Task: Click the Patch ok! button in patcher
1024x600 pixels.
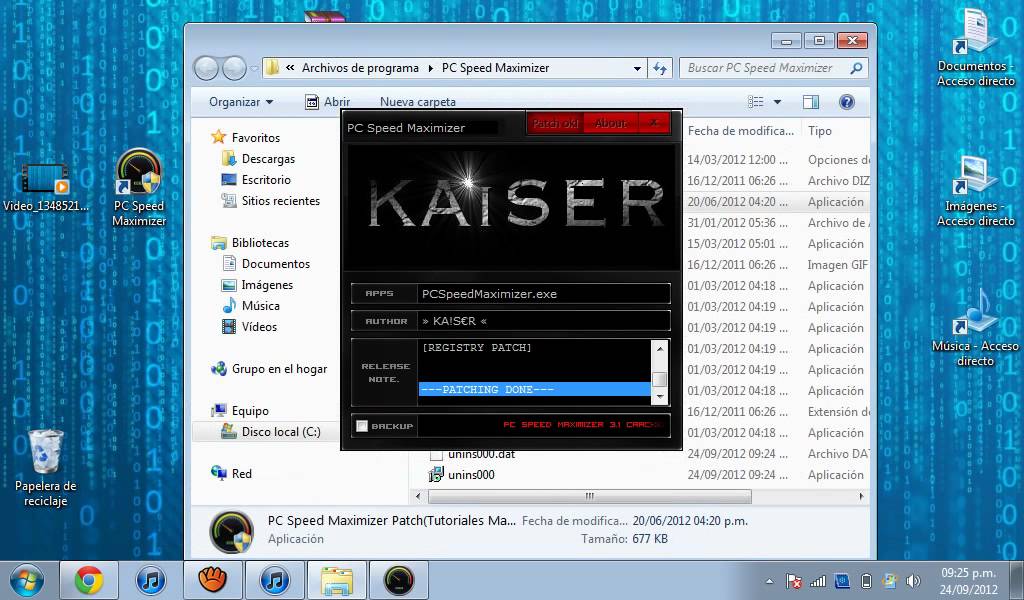Action: pyautogui.click(x=555, y=123)
